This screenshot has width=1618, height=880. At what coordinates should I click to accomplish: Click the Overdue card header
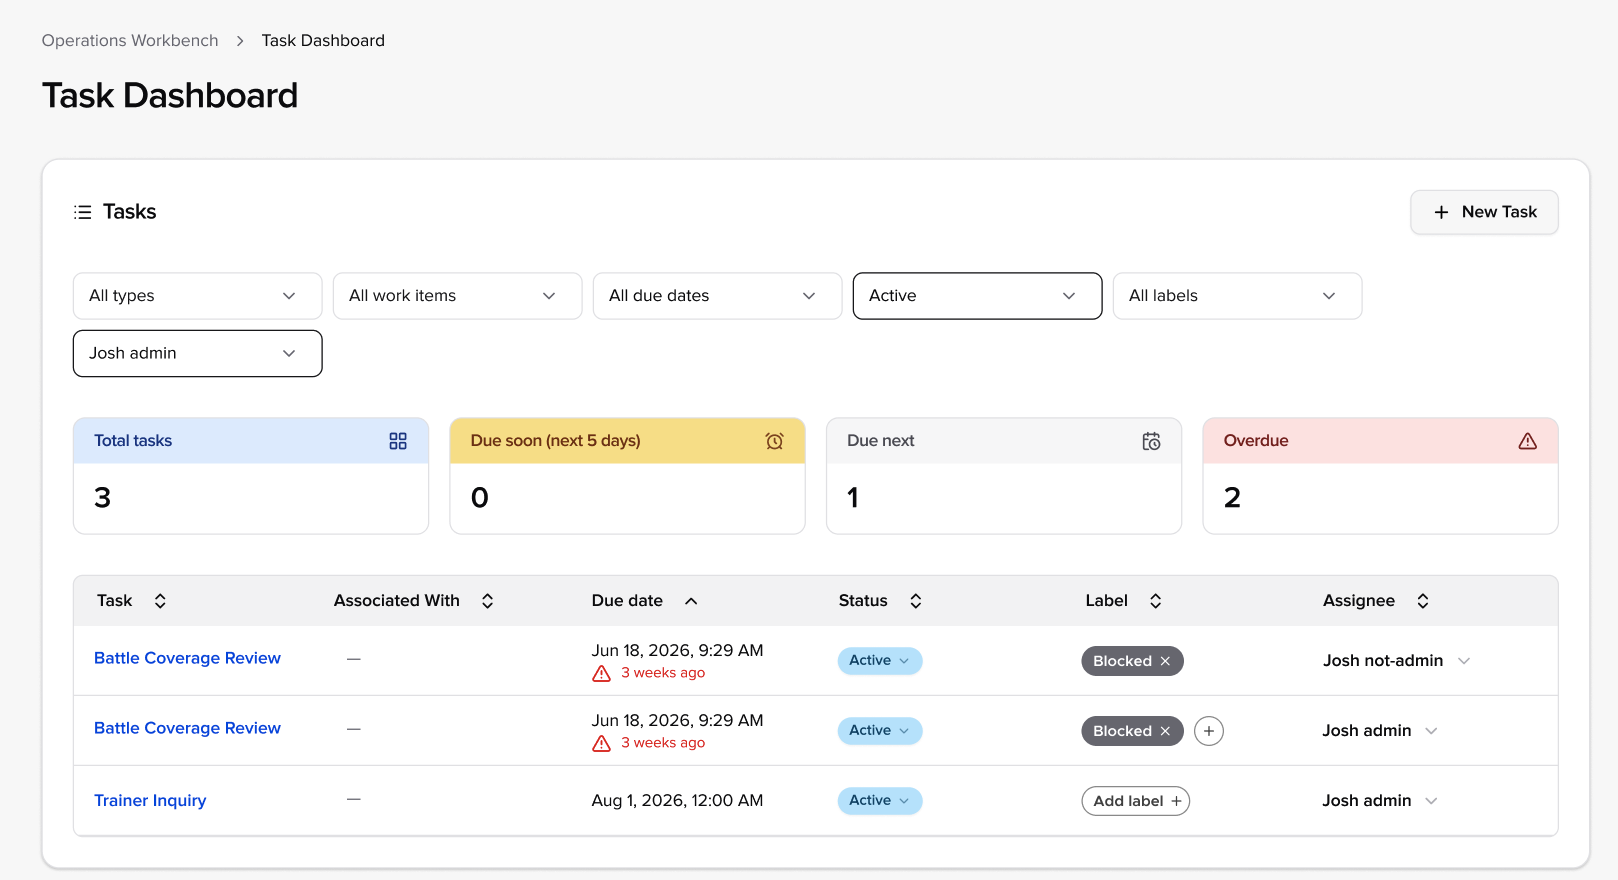1380,441
